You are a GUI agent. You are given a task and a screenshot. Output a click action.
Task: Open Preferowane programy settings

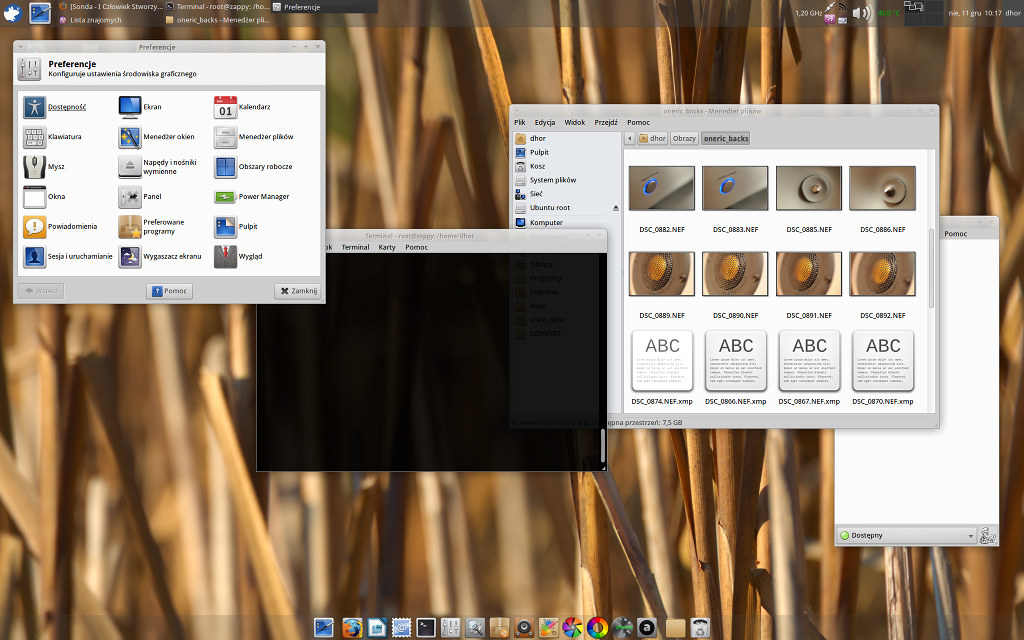pyautogui.click(x=152, y=227)
